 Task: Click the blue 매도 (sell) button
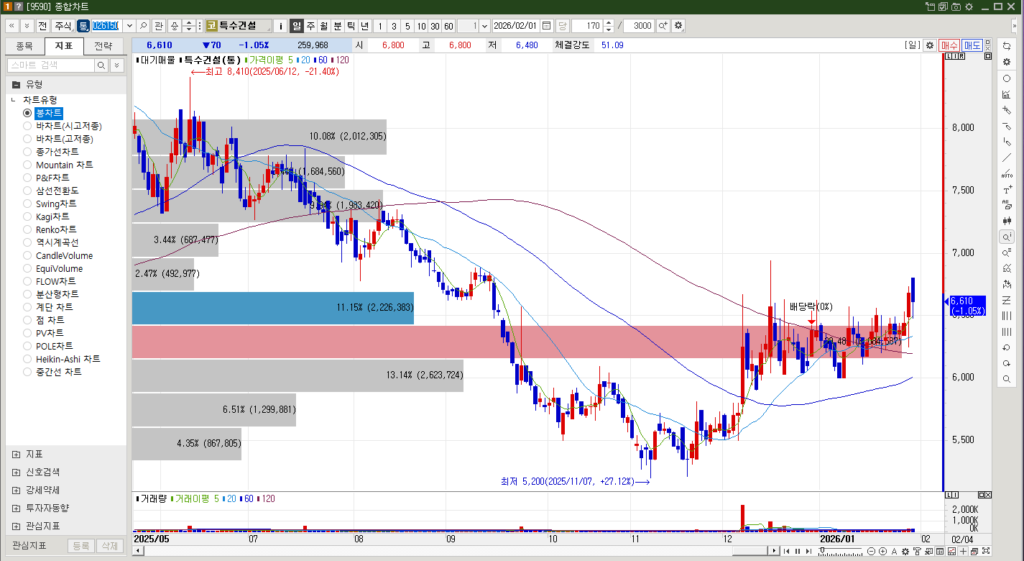click(972, 45)
